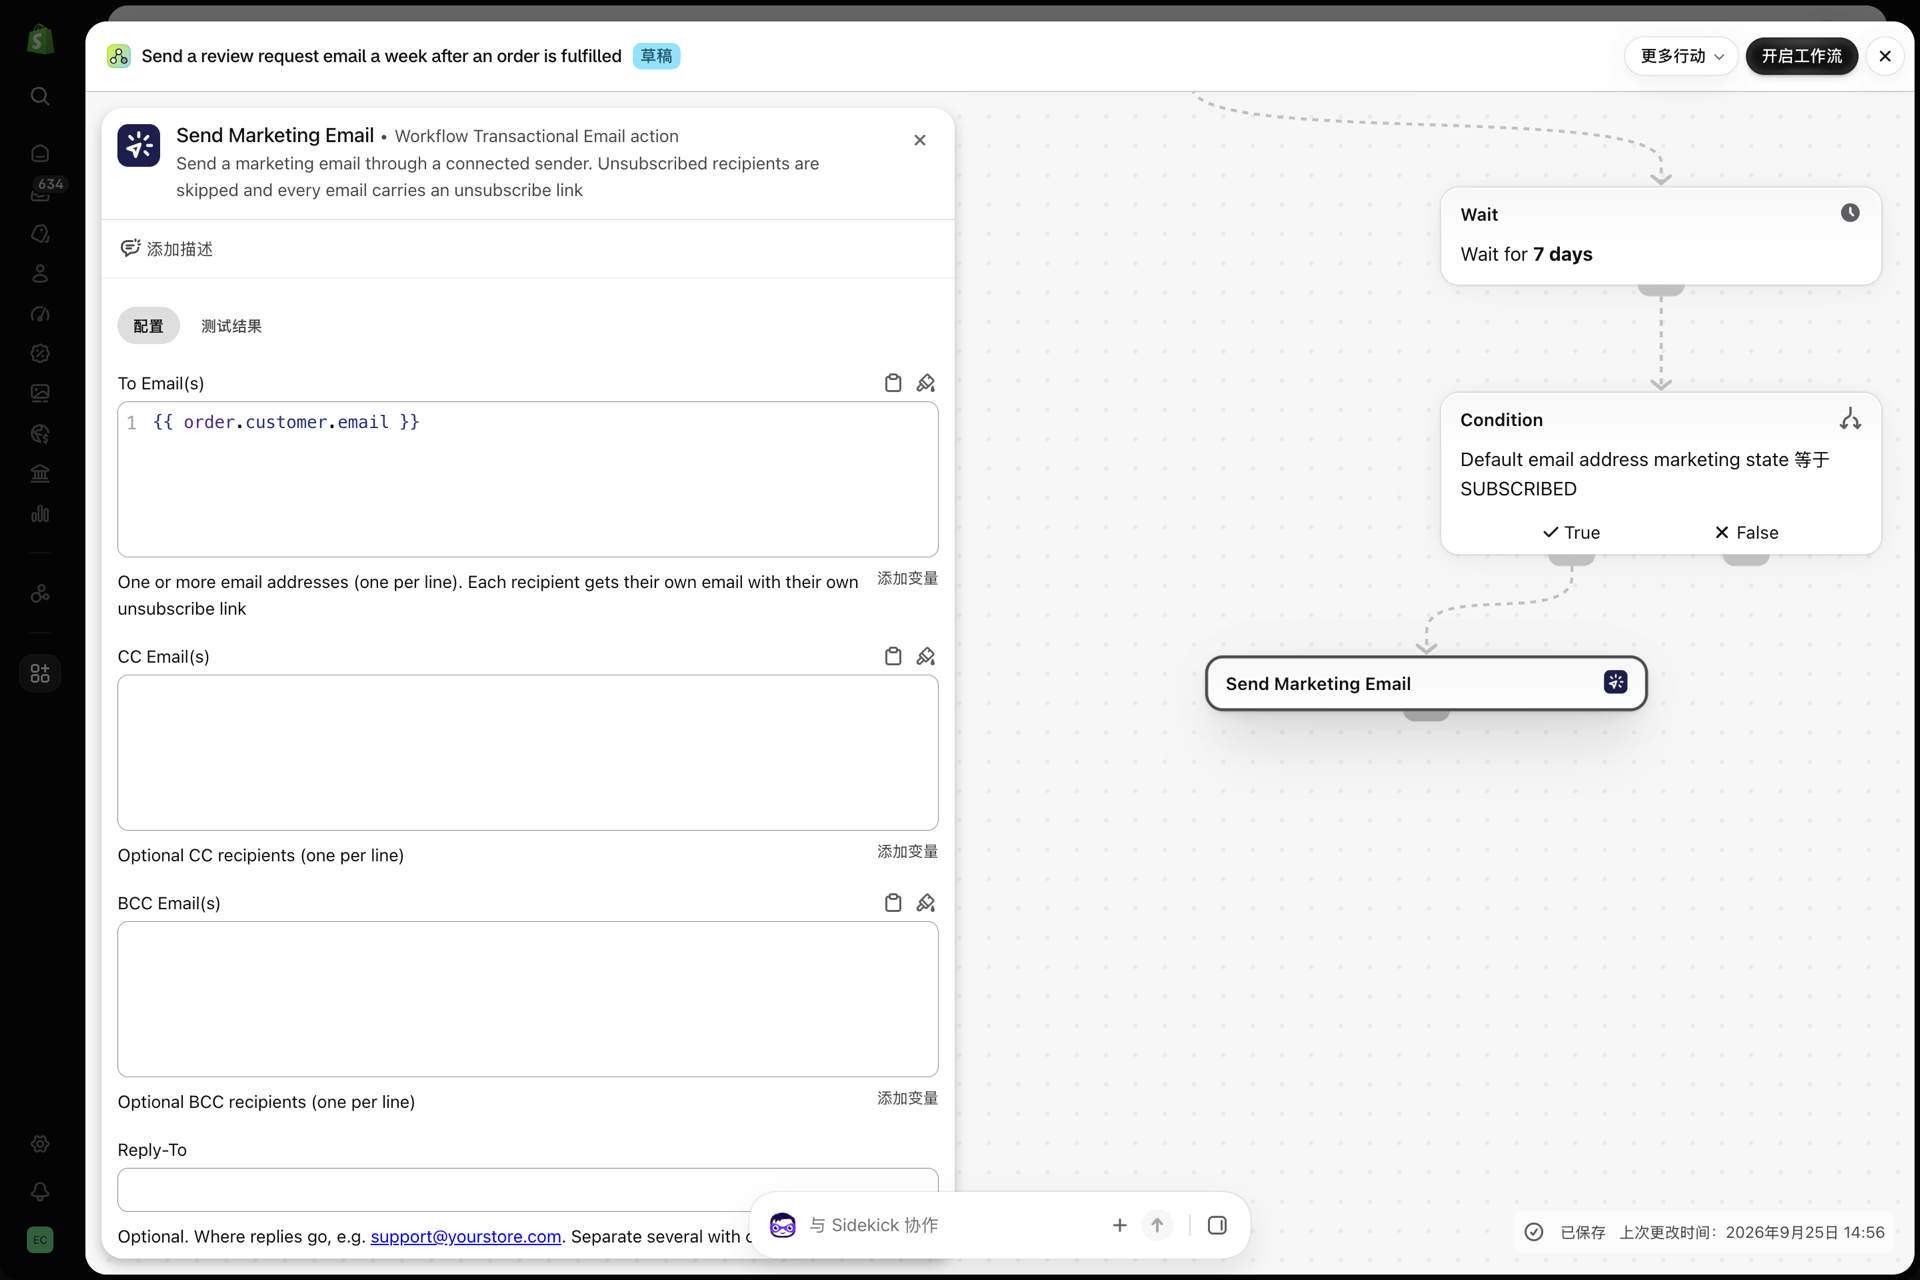Viewport: 1920px width, 1280px height.
Task: Open notifications bell icon
Action: point(40,1191)
